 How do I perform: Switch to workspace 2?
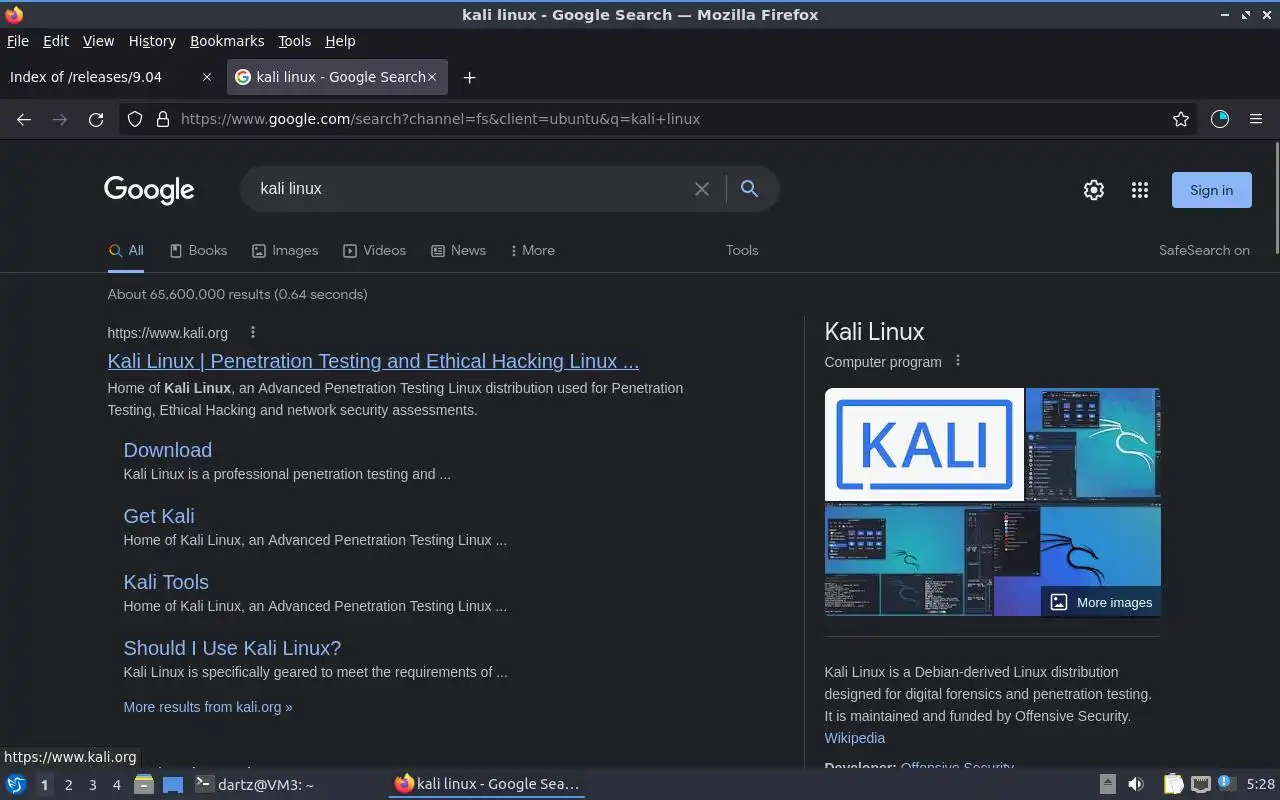point(69,785)
